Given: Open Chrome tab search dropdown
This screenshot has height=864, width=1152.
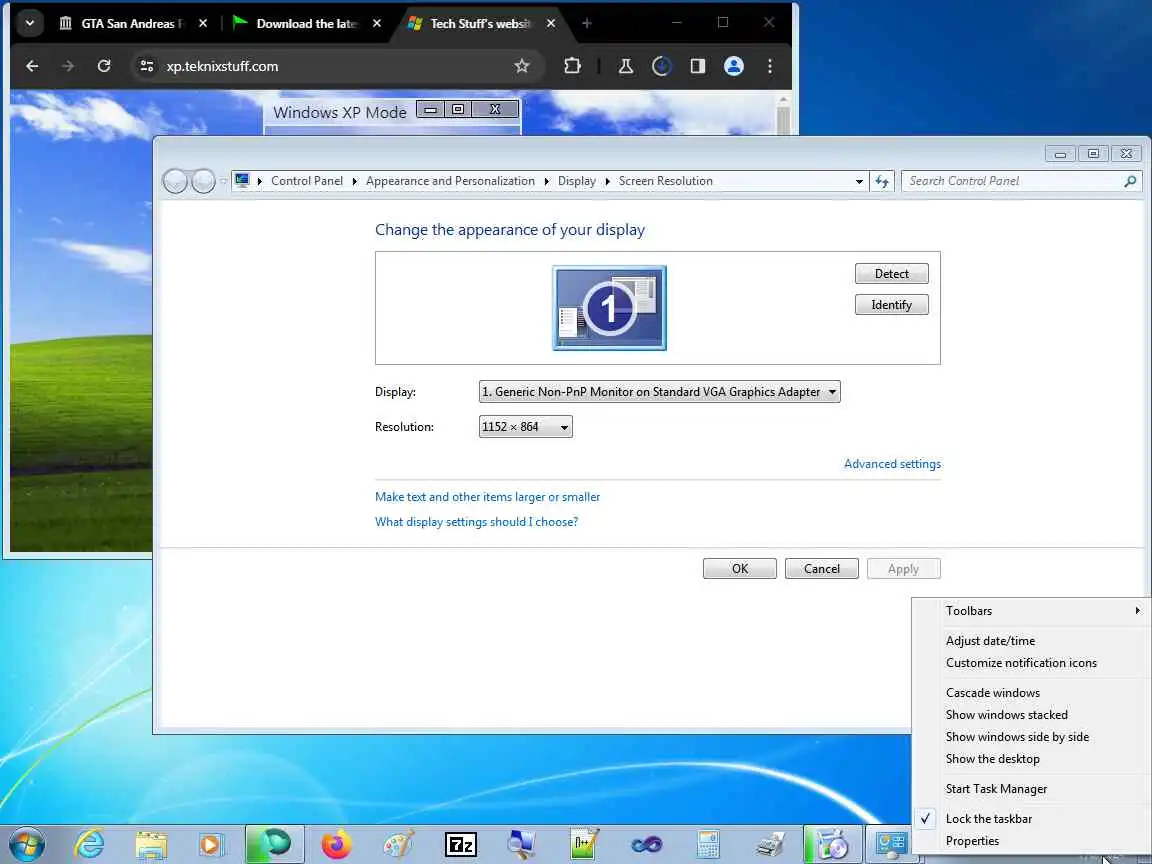Looking at the screenshot, I should (29, 24).
